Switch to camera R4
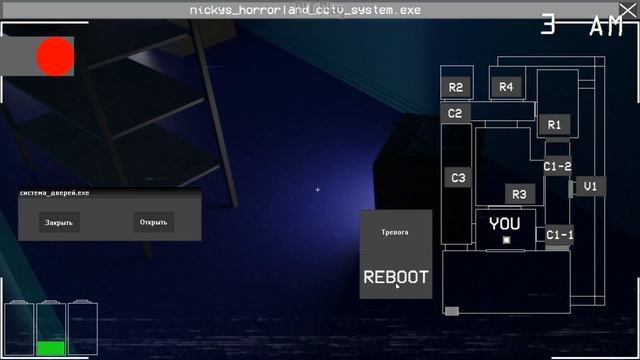This screenshot has height=360, width=640. pos(506,87)
